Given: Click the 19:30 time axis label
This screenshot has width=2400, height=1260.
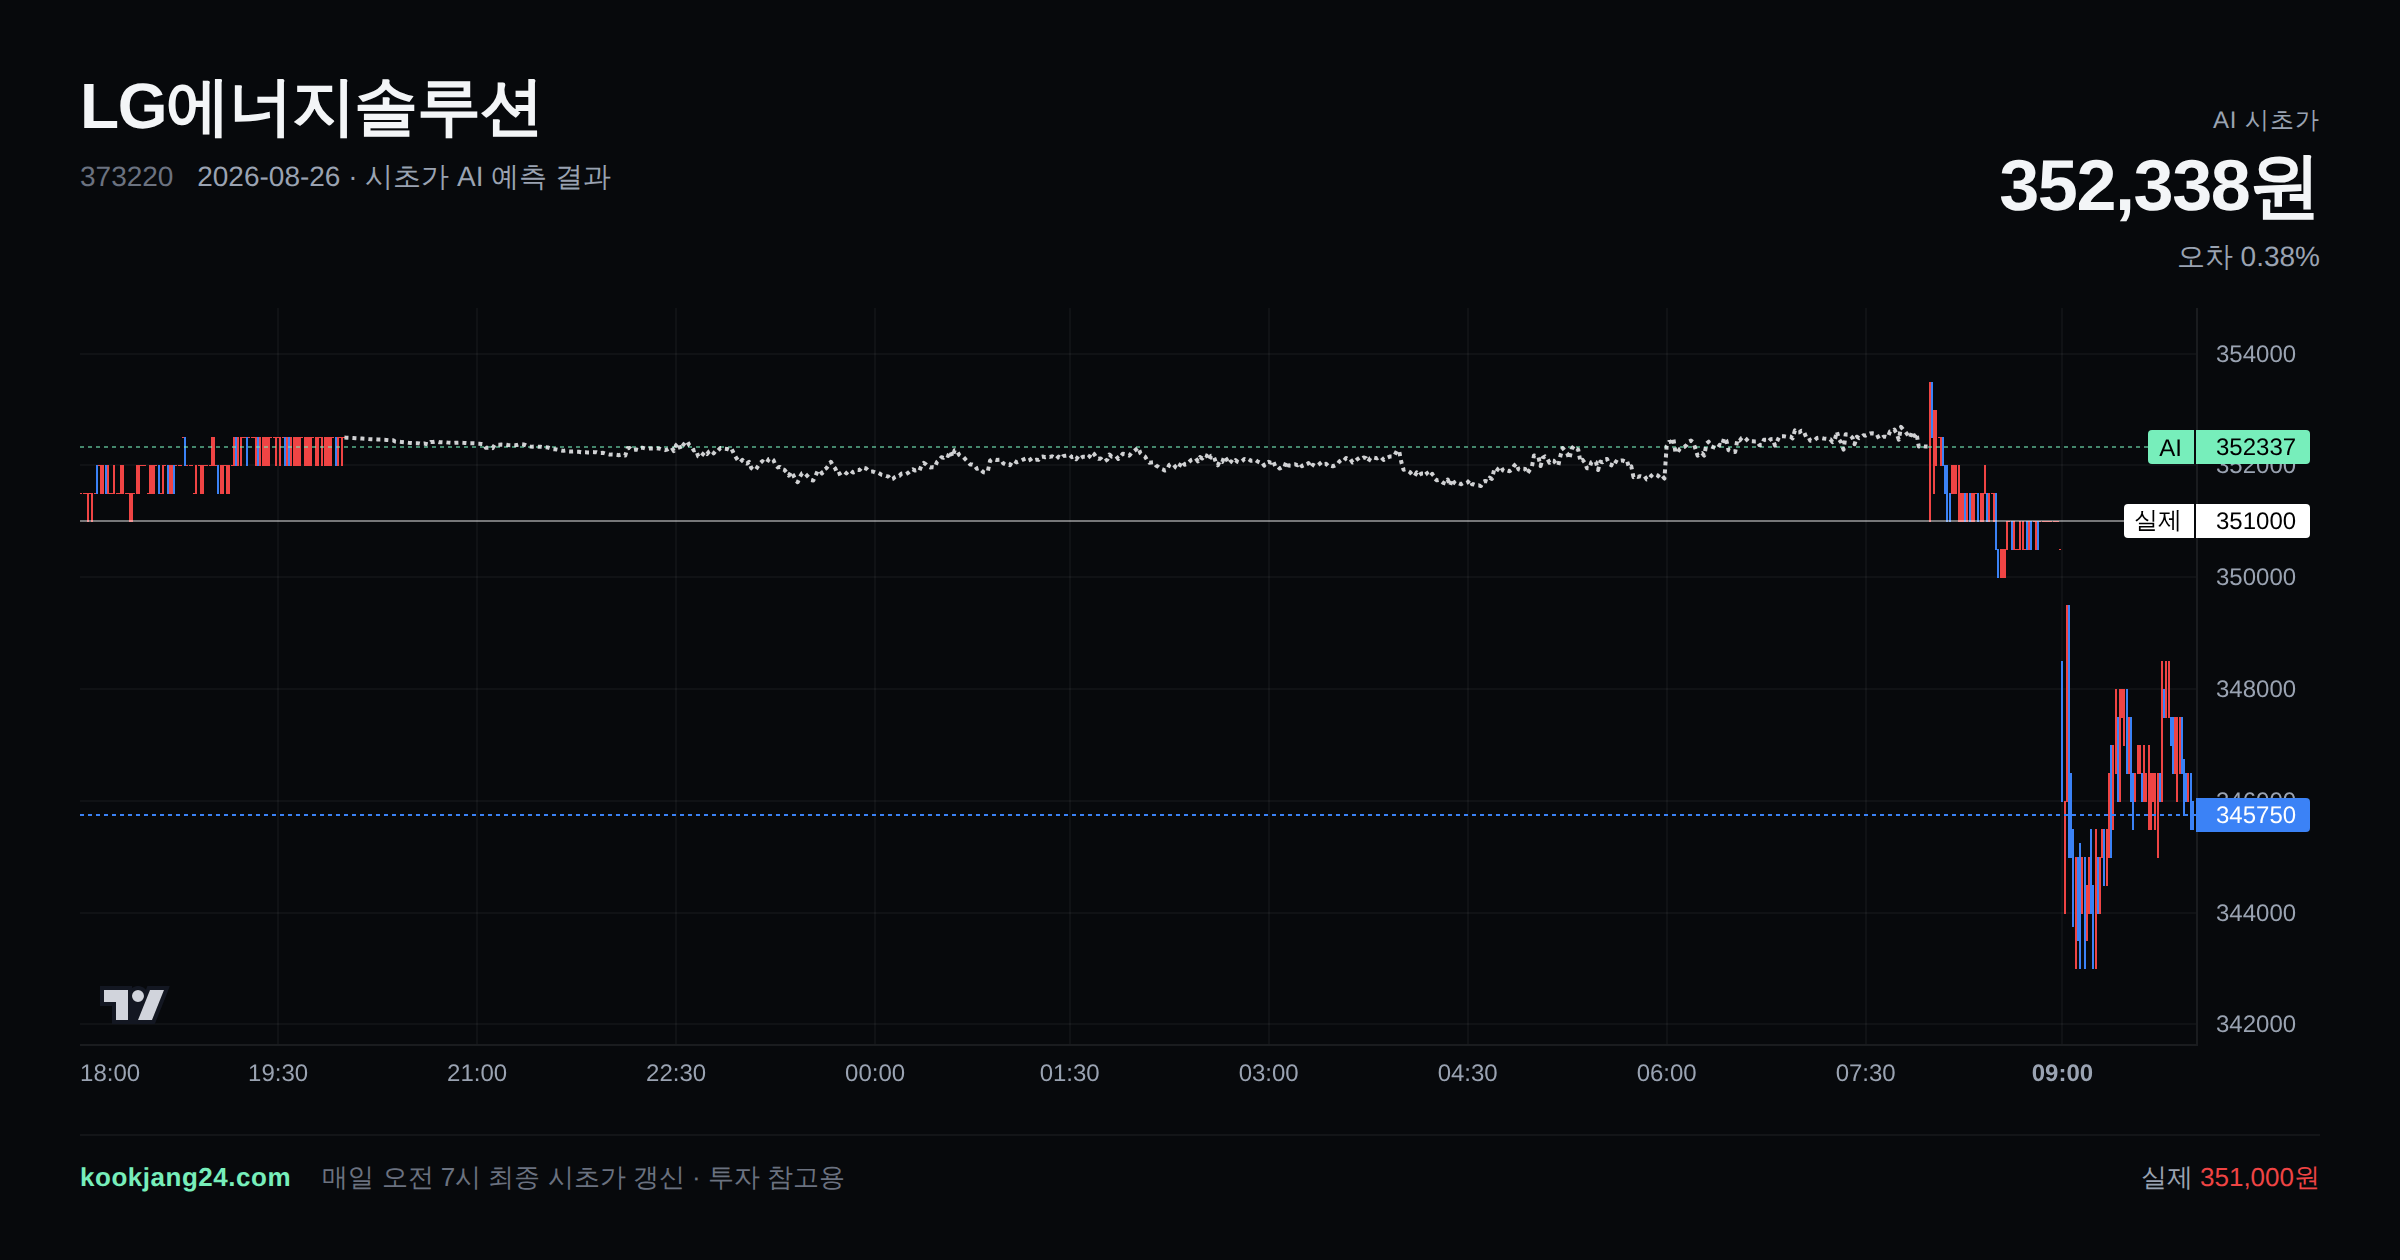Looking at the screenshot, I should coord(278,1073).
